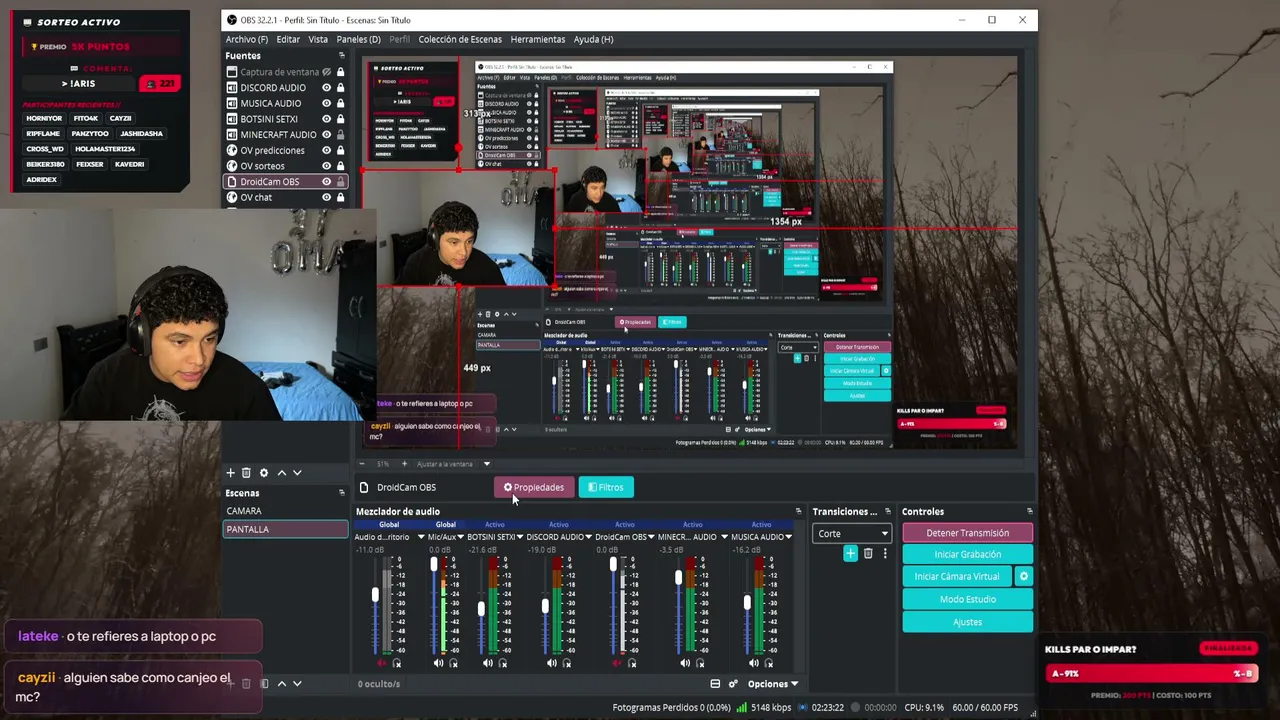Open the Archivo menu
Viewport: 1280px width, 720px height.
click(246, 39)
